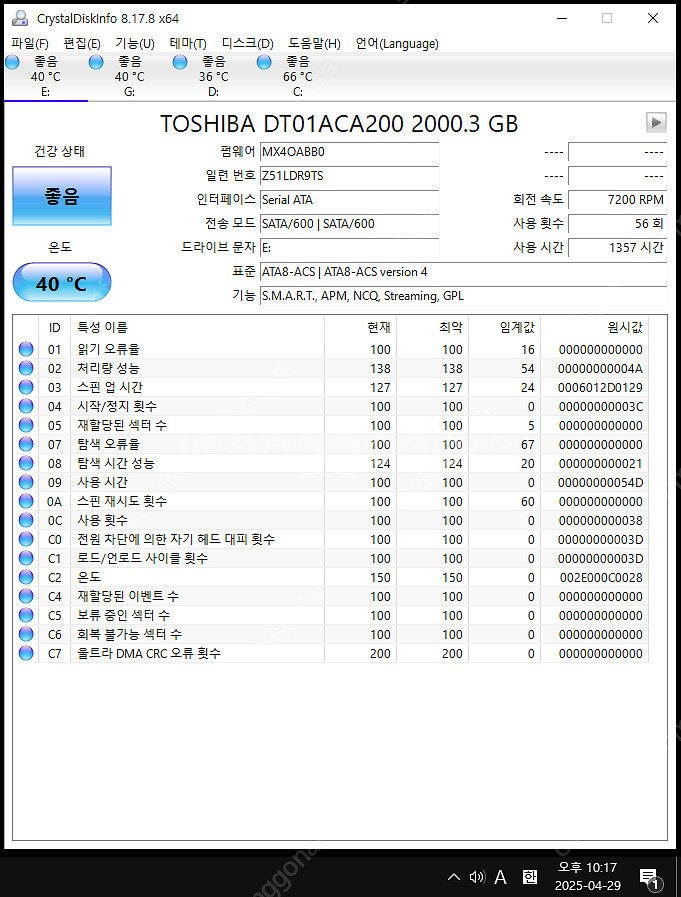Viewport: 681px width, 897px height.
Task: Click the 임계값 column header
Action: click(x=504, y=328)
